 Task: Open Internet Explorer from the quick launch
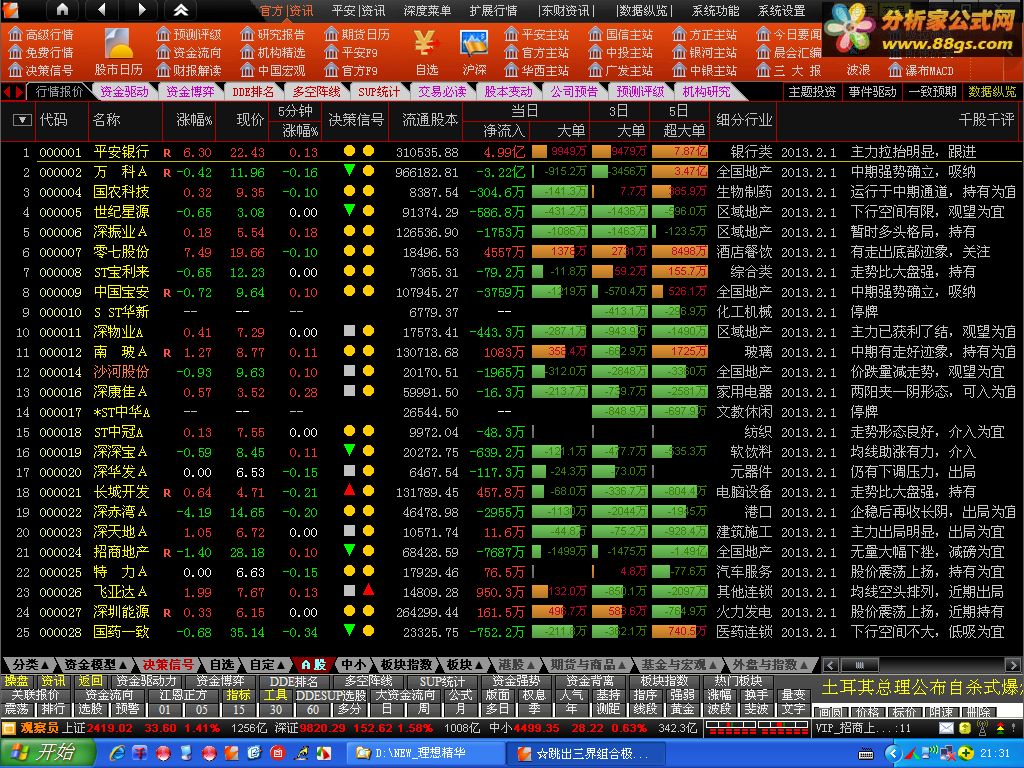coord(118,753)
